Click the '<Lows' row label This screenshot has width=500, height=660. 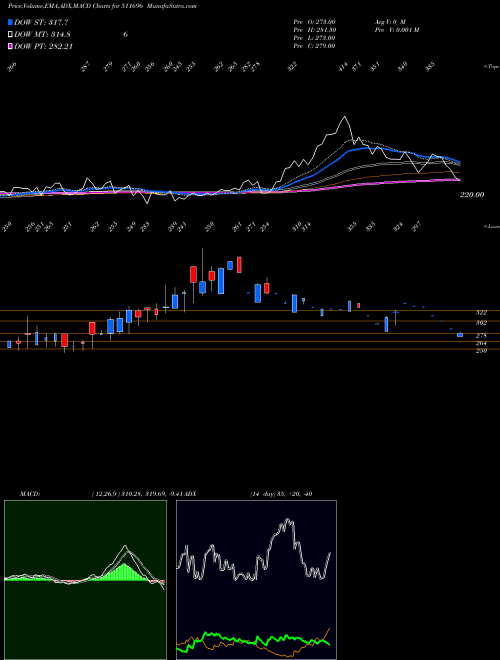pyautogui.click(x=491, y=226)
